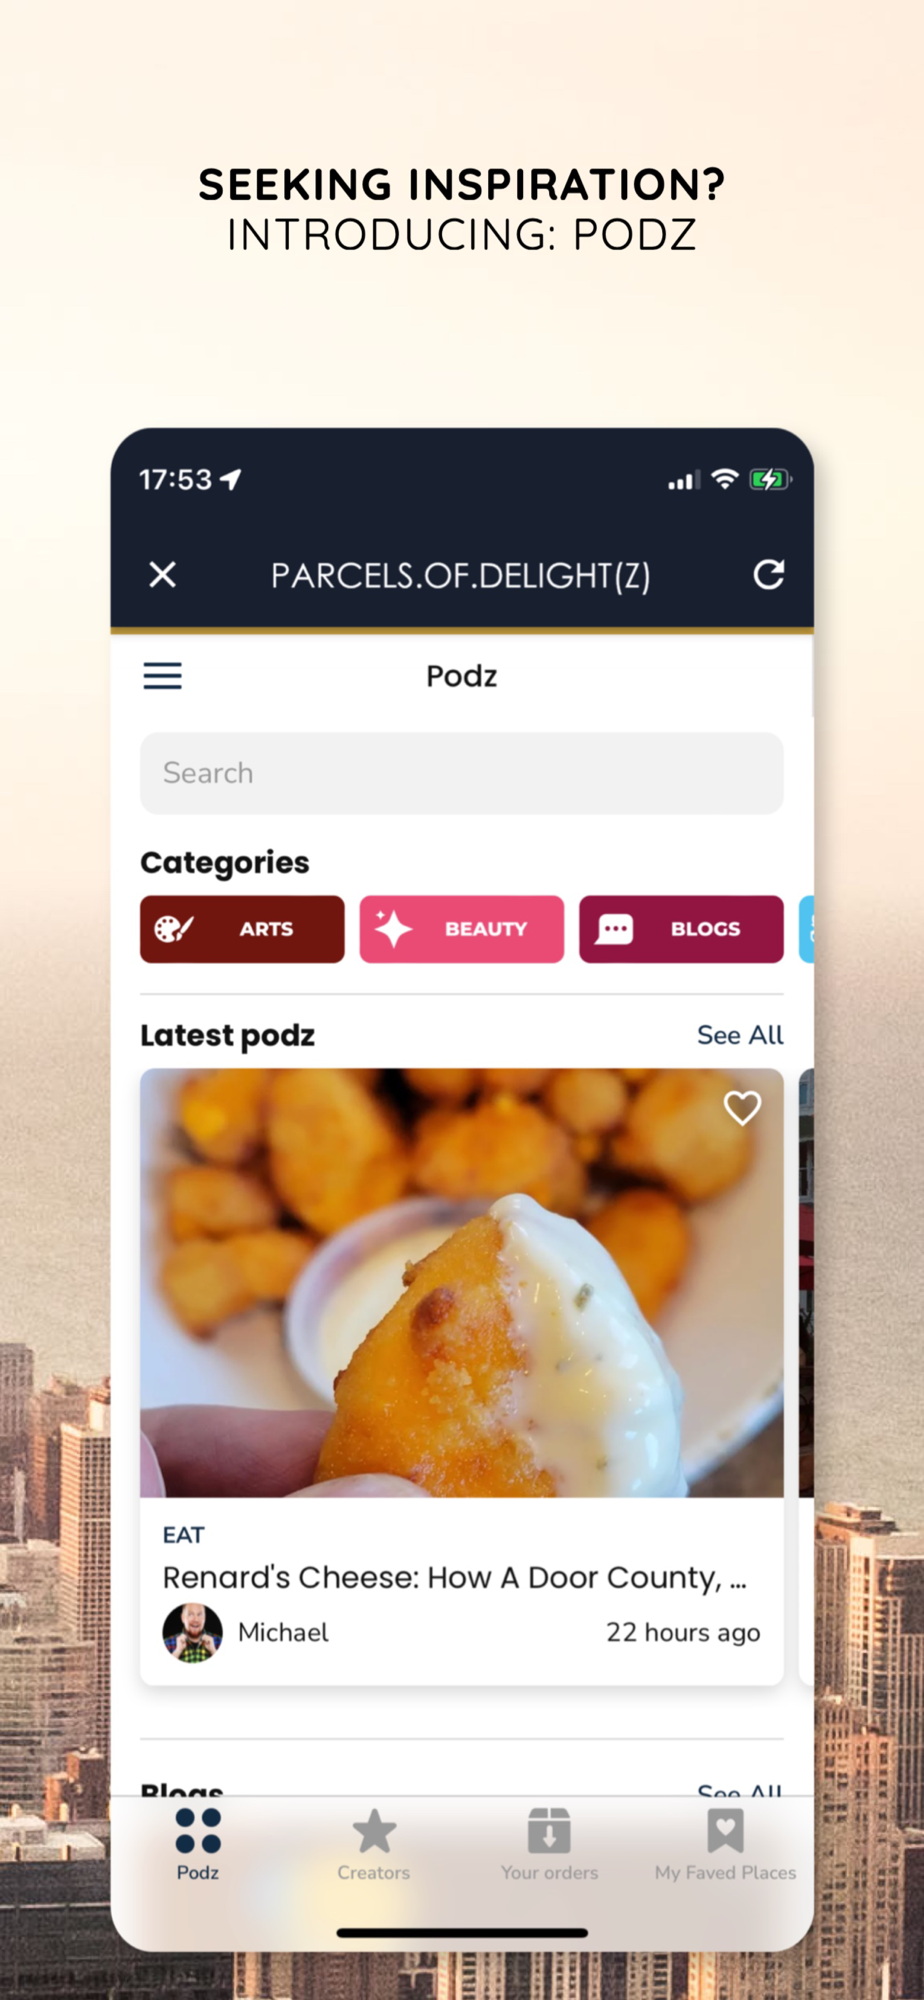
Task: Select the Arts category
Action: pos(242,929)
